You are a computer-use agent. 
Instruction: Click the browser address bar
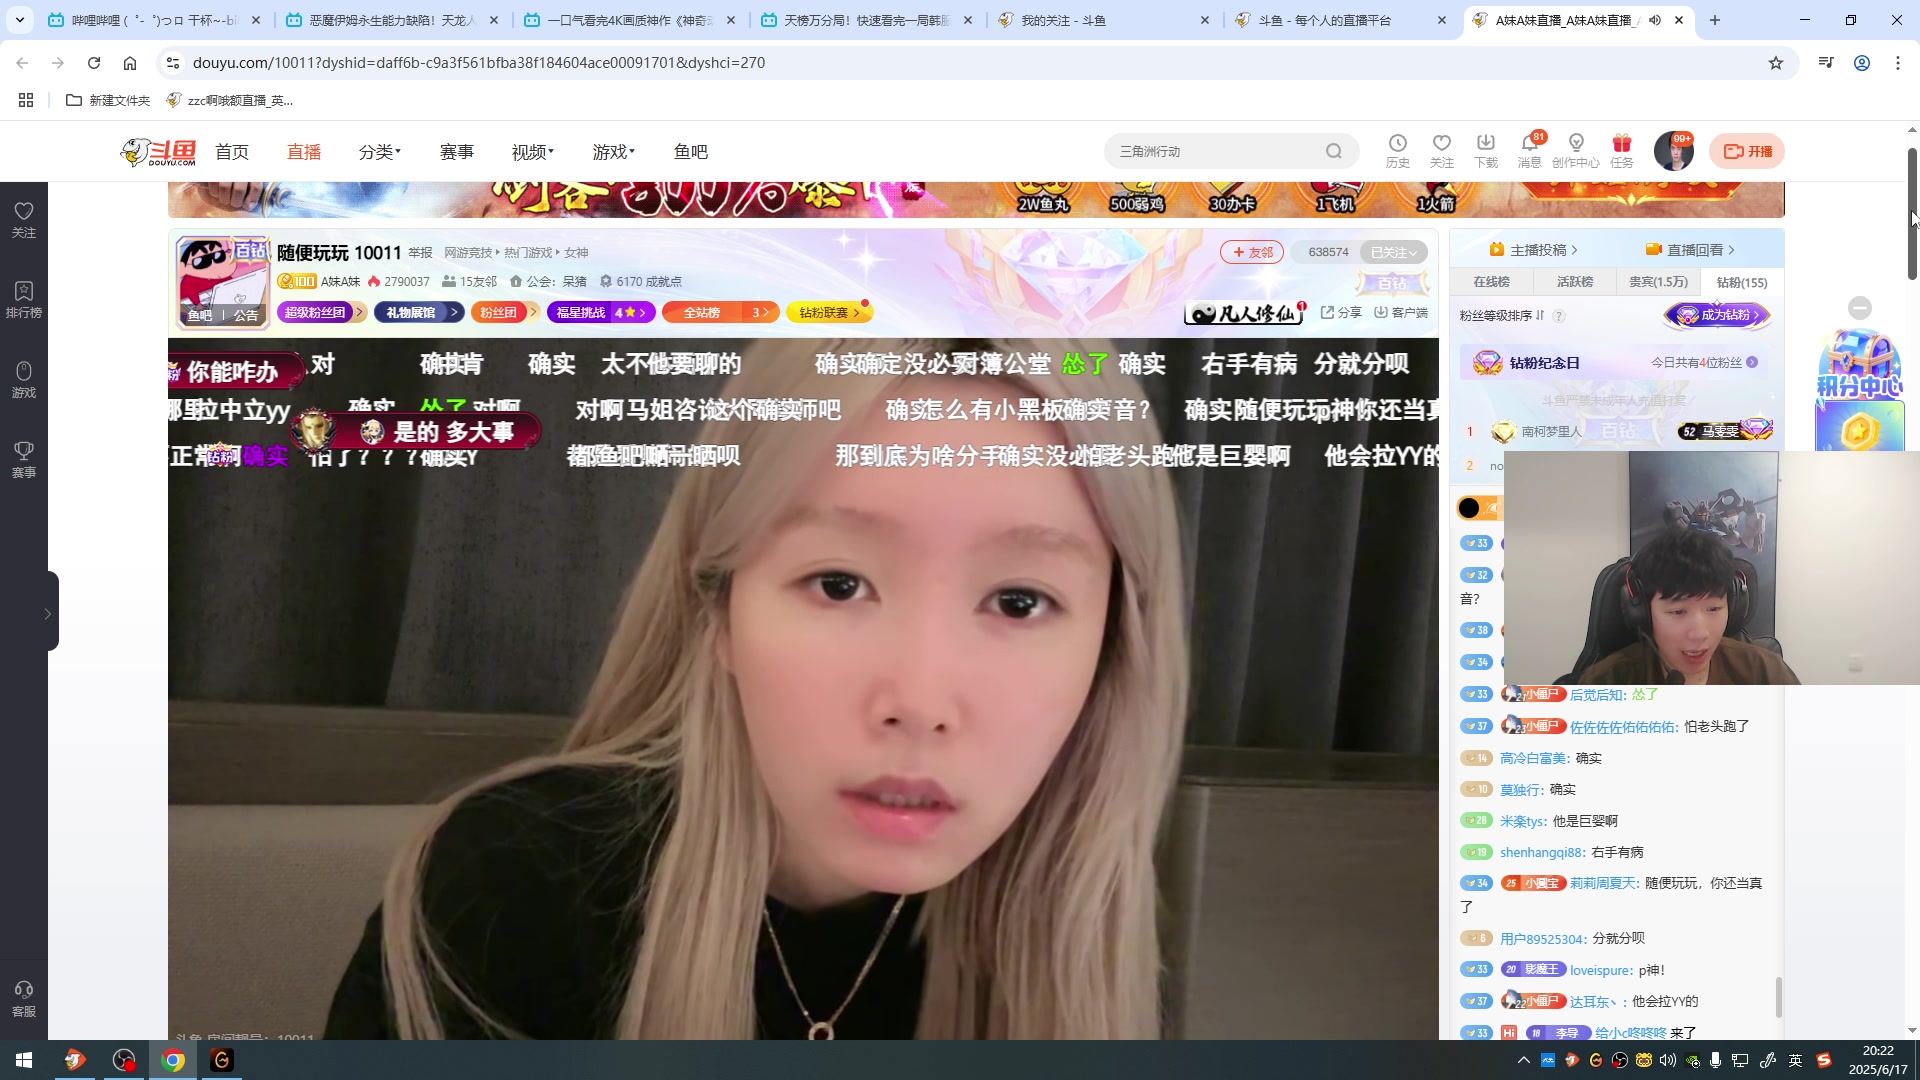click(x=960, y=63)
